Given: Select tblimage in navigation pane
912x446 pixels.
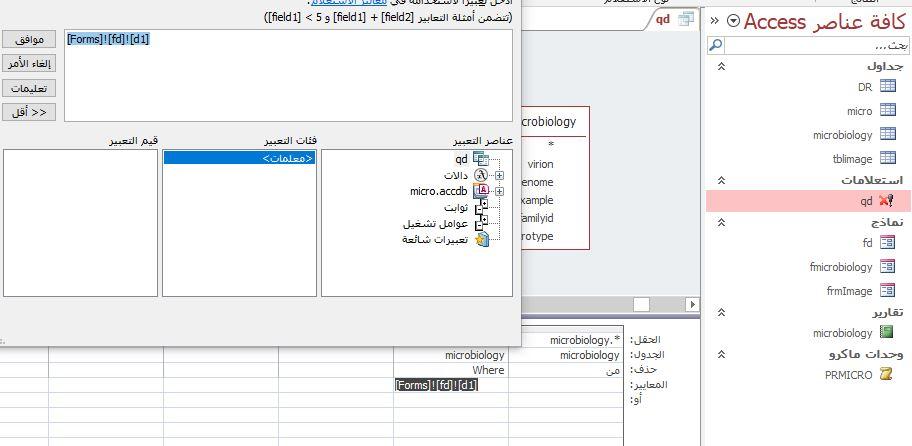Looking at the screenshot, I should coord(853,159).
